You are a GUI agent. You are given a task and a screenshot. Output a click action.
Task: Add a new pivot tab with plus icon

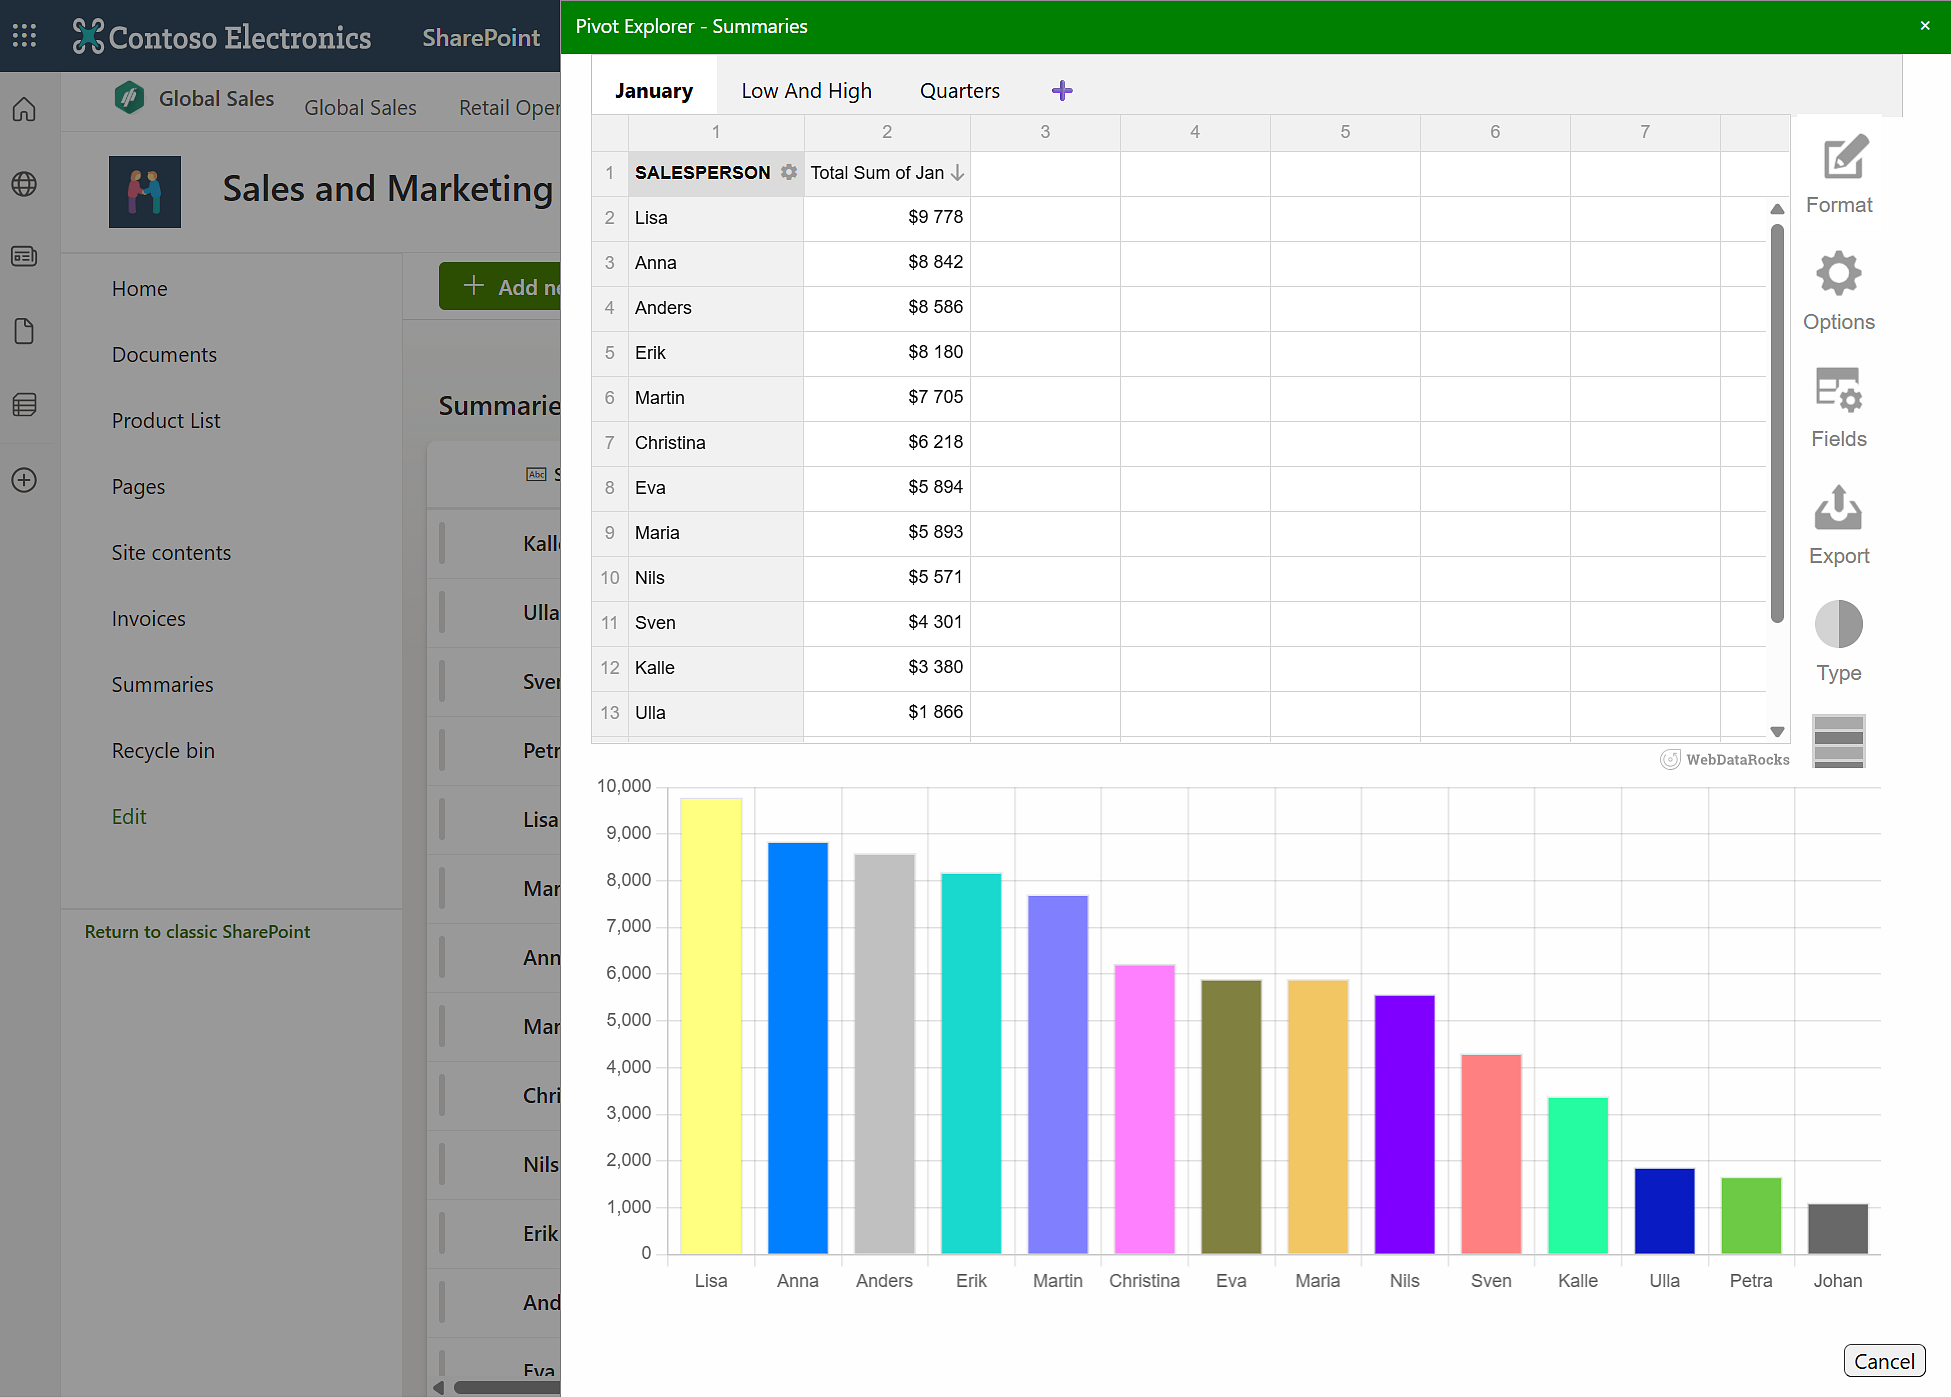(1062, 91)
